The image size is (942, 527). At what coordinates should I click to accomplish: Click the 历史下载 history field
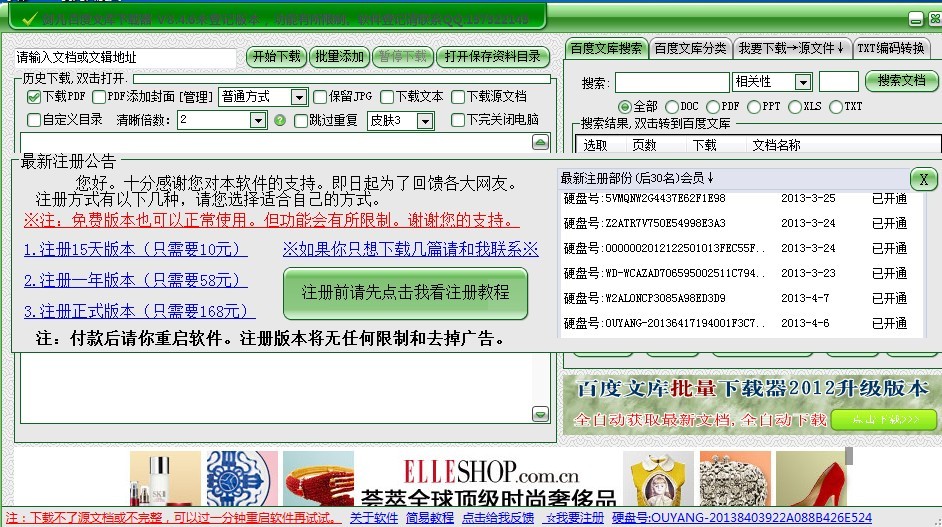pos(341,79)
